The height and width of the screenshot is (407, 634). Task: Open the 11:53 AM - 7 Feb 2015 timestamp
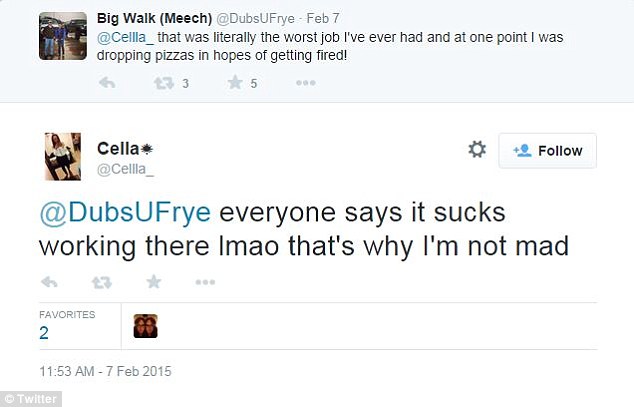click(106, 371)
